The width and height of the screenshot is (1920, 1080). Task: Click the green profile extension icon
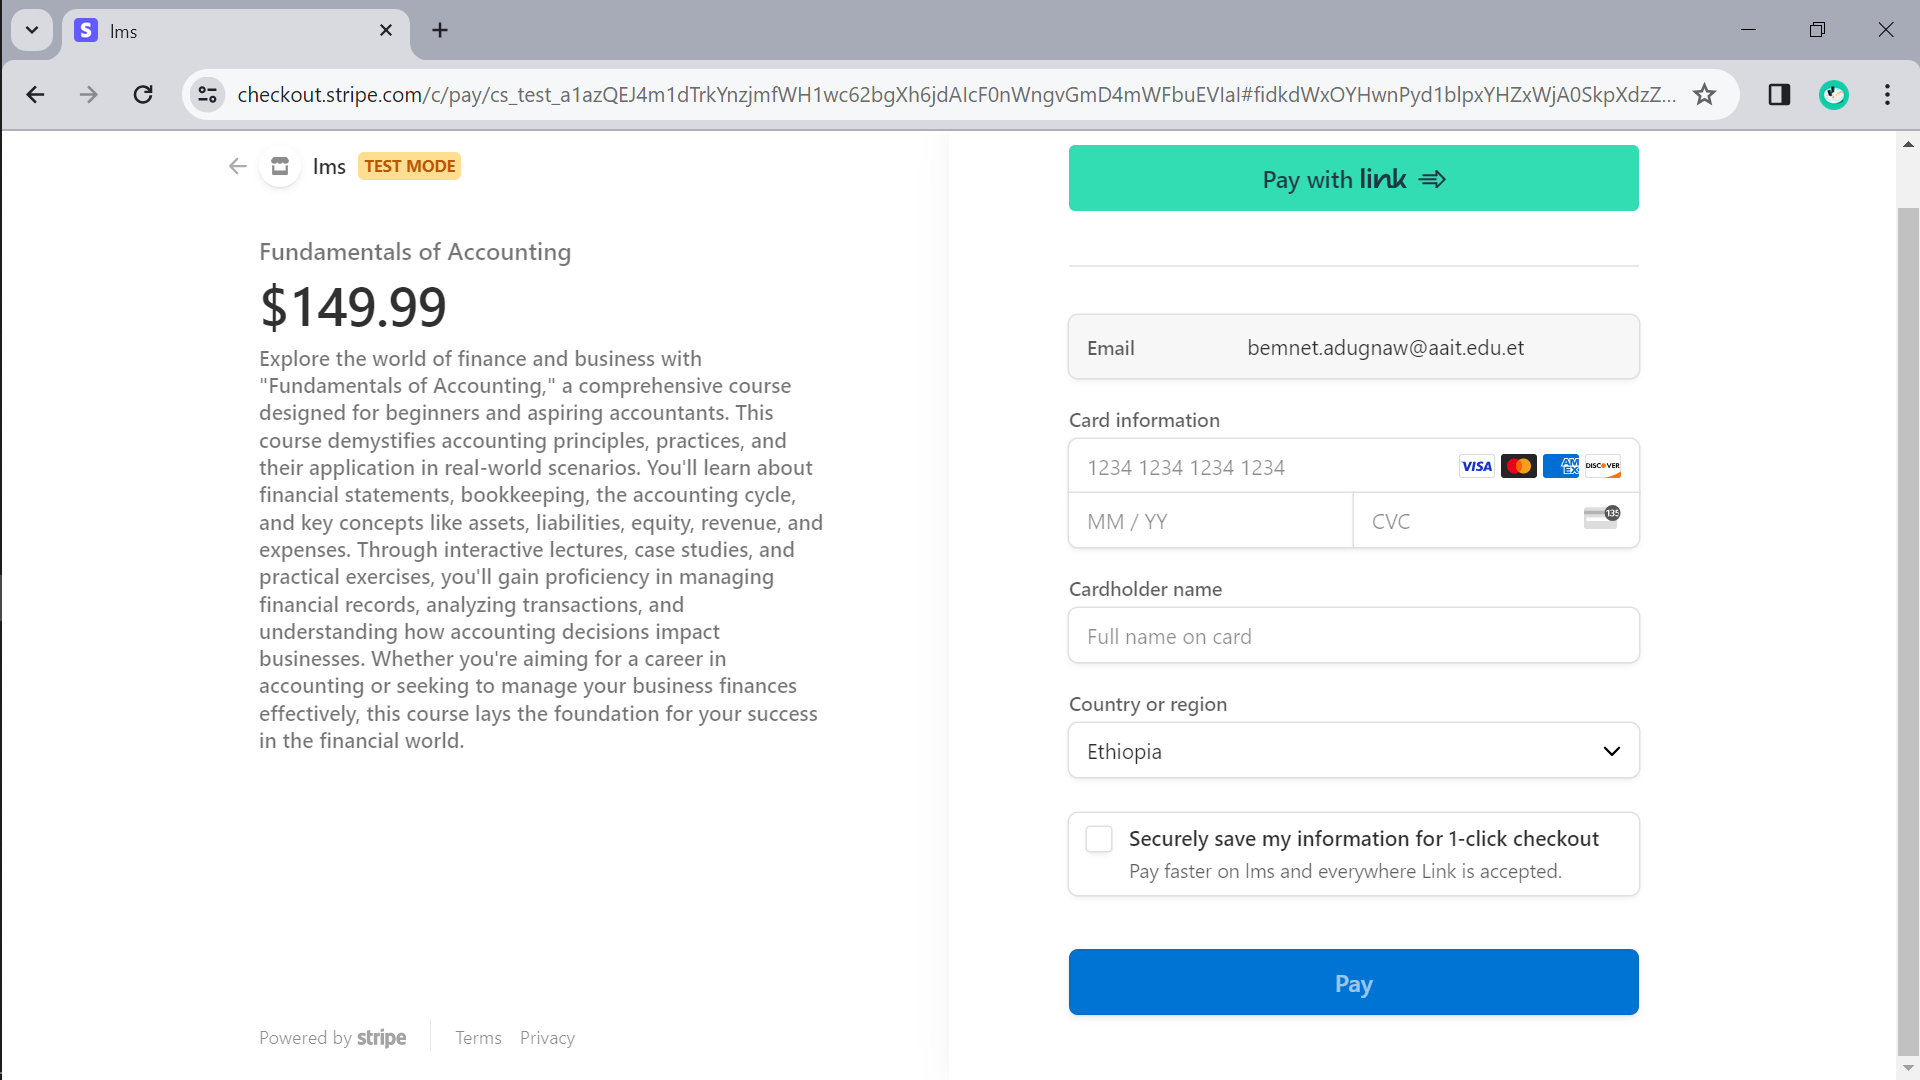click(x=1833, y=94)
